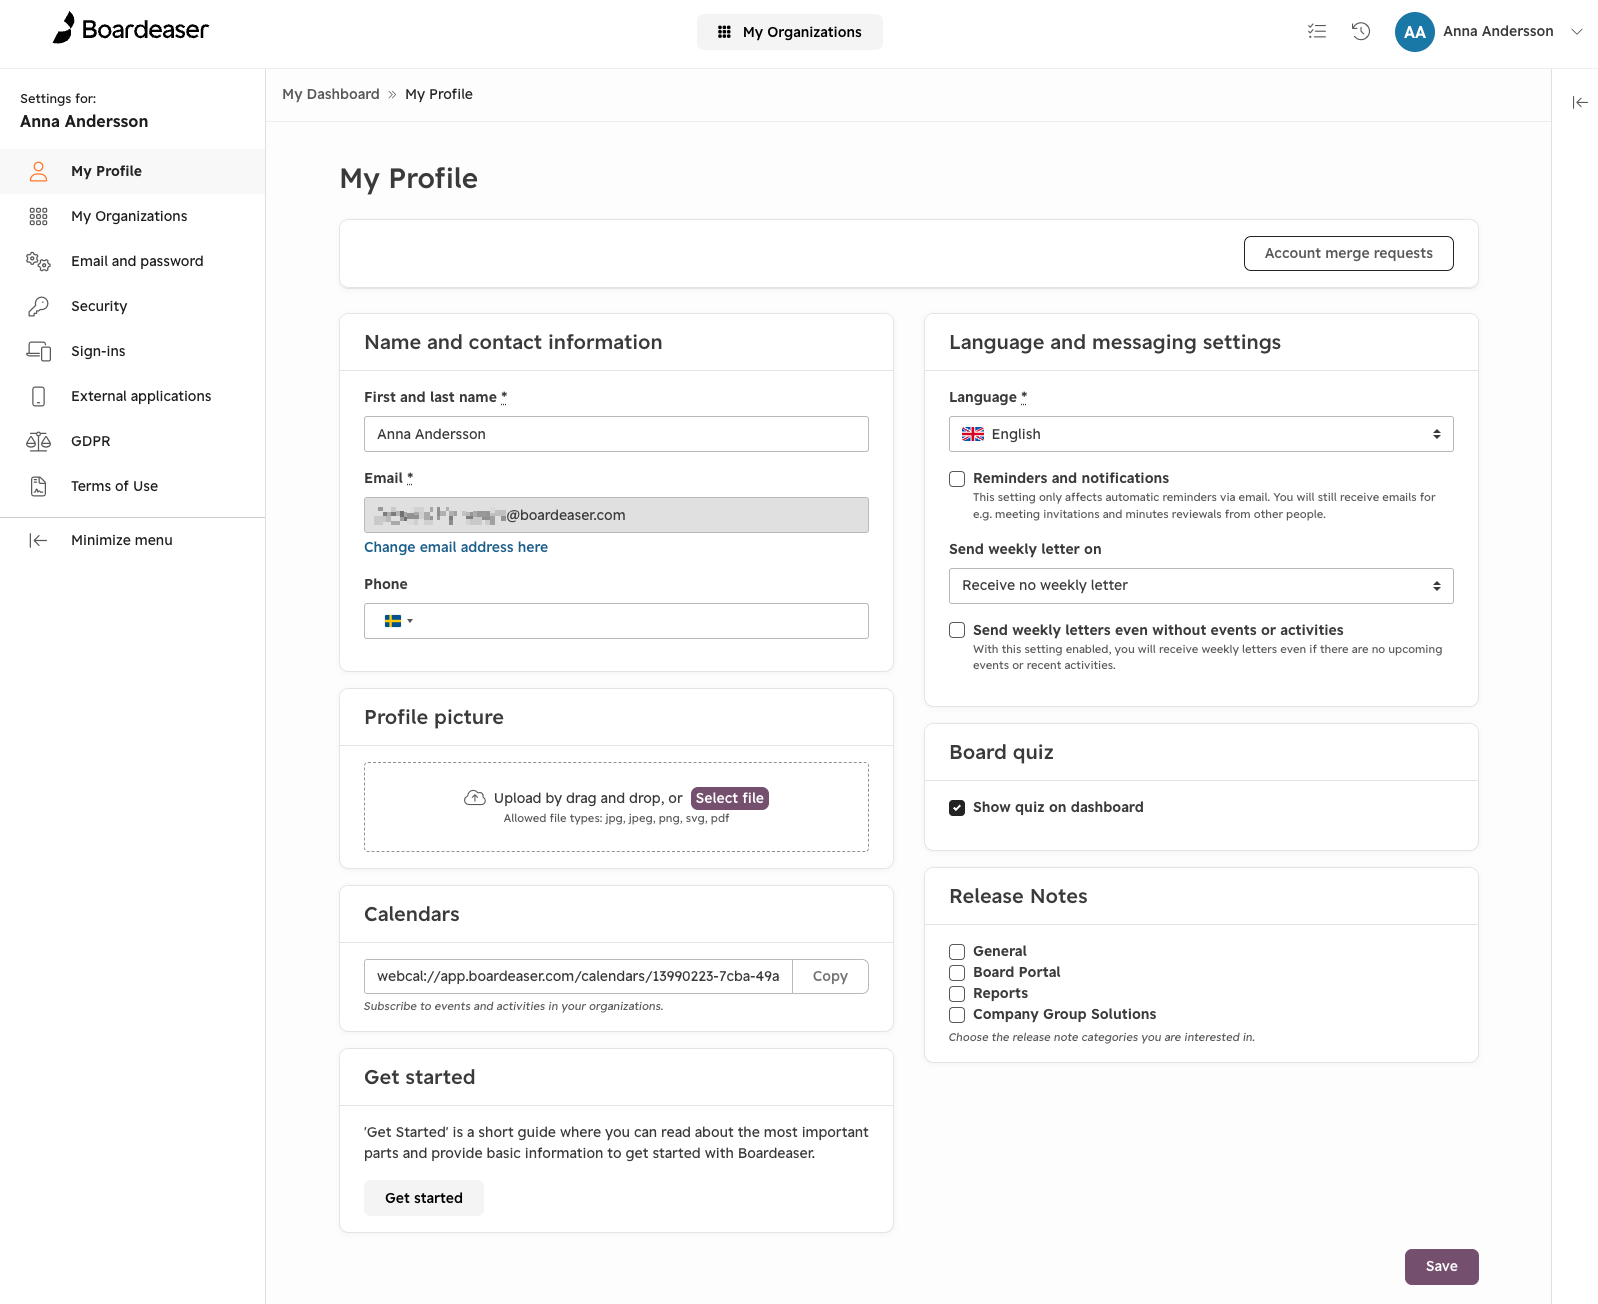Image resolution: width=1598 pixels, height=1304 pixels.
Task: Save the profile changes
Action: click(x=1441, y=1266)
